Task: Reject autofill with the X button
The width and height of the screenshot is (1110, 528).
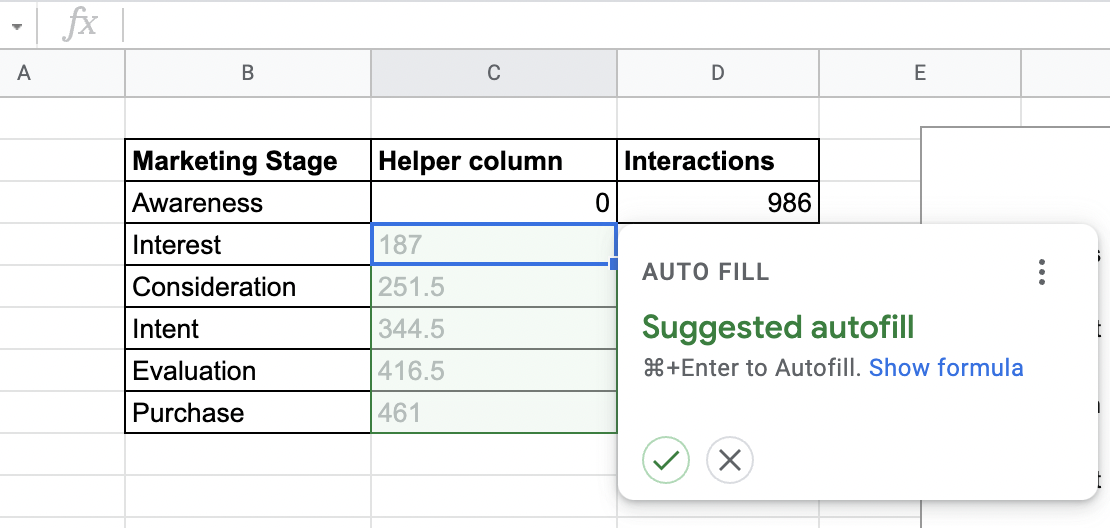Action: tap(729, 461)
